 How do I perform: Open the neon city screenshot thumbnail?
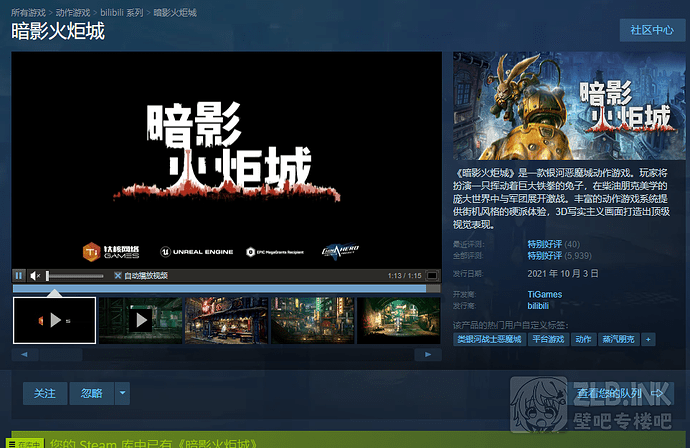[312, 320]
